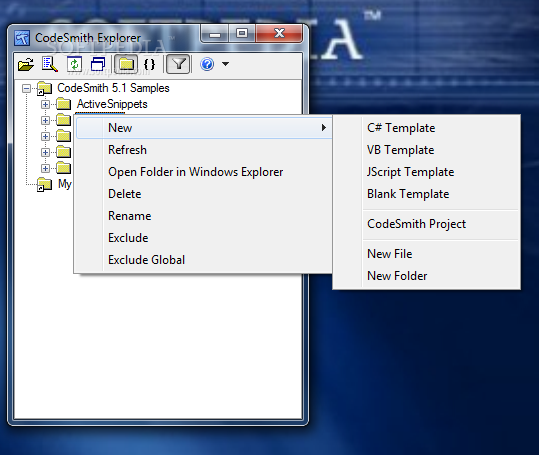Click the CodeSmith Explorer title bar app icon

click(22, 38)
